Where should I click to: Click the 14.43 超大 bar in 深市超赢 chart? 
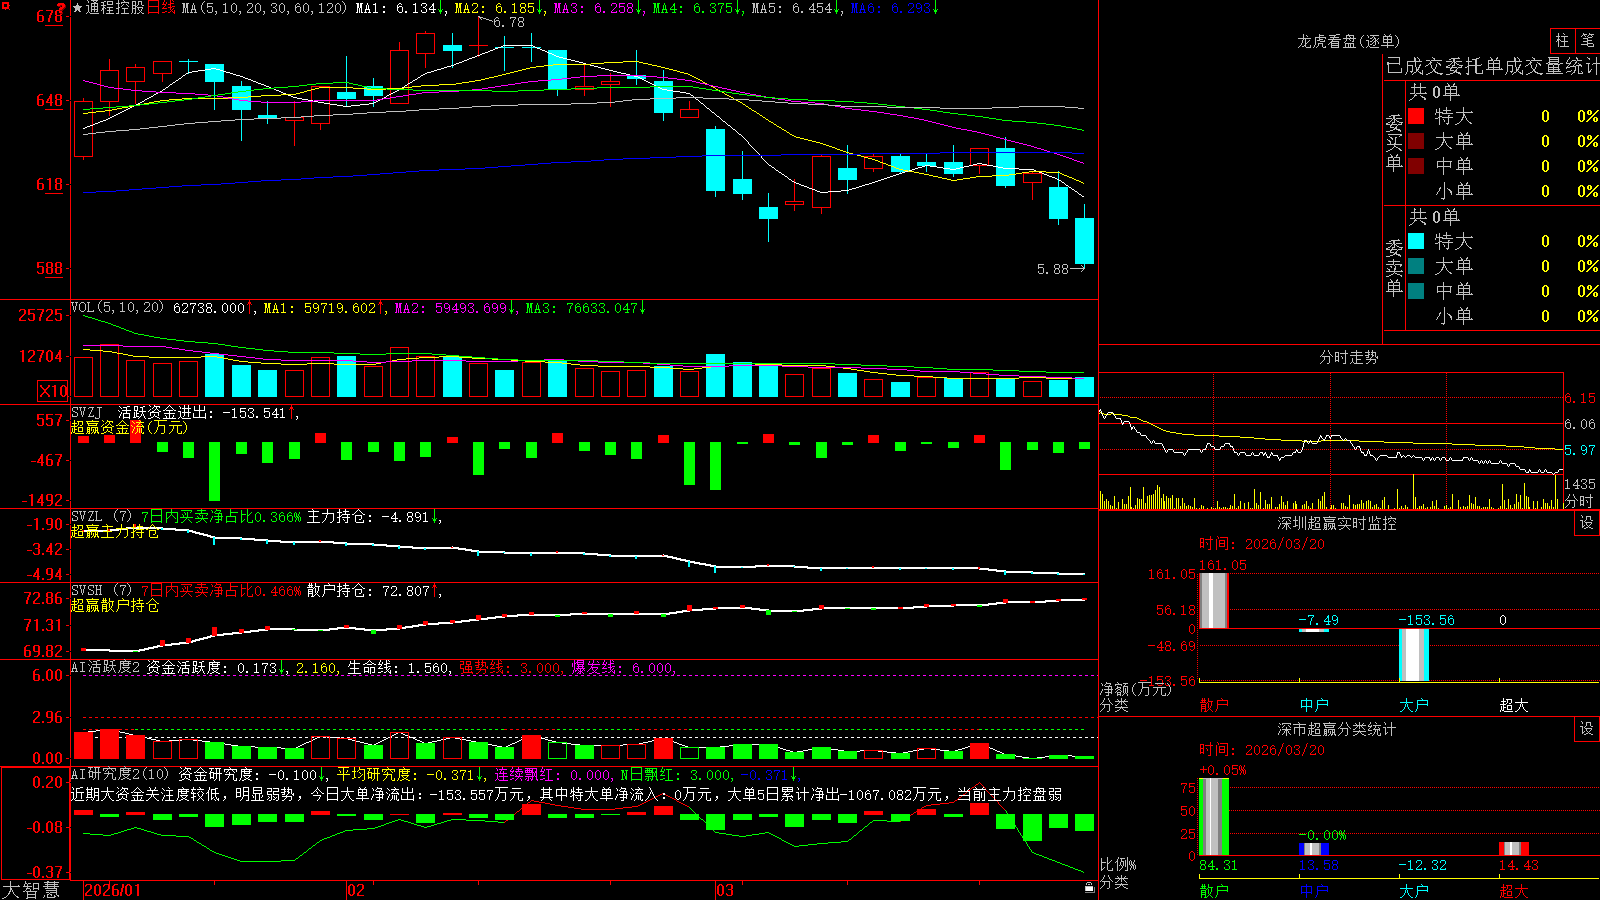pos(1514,849)
